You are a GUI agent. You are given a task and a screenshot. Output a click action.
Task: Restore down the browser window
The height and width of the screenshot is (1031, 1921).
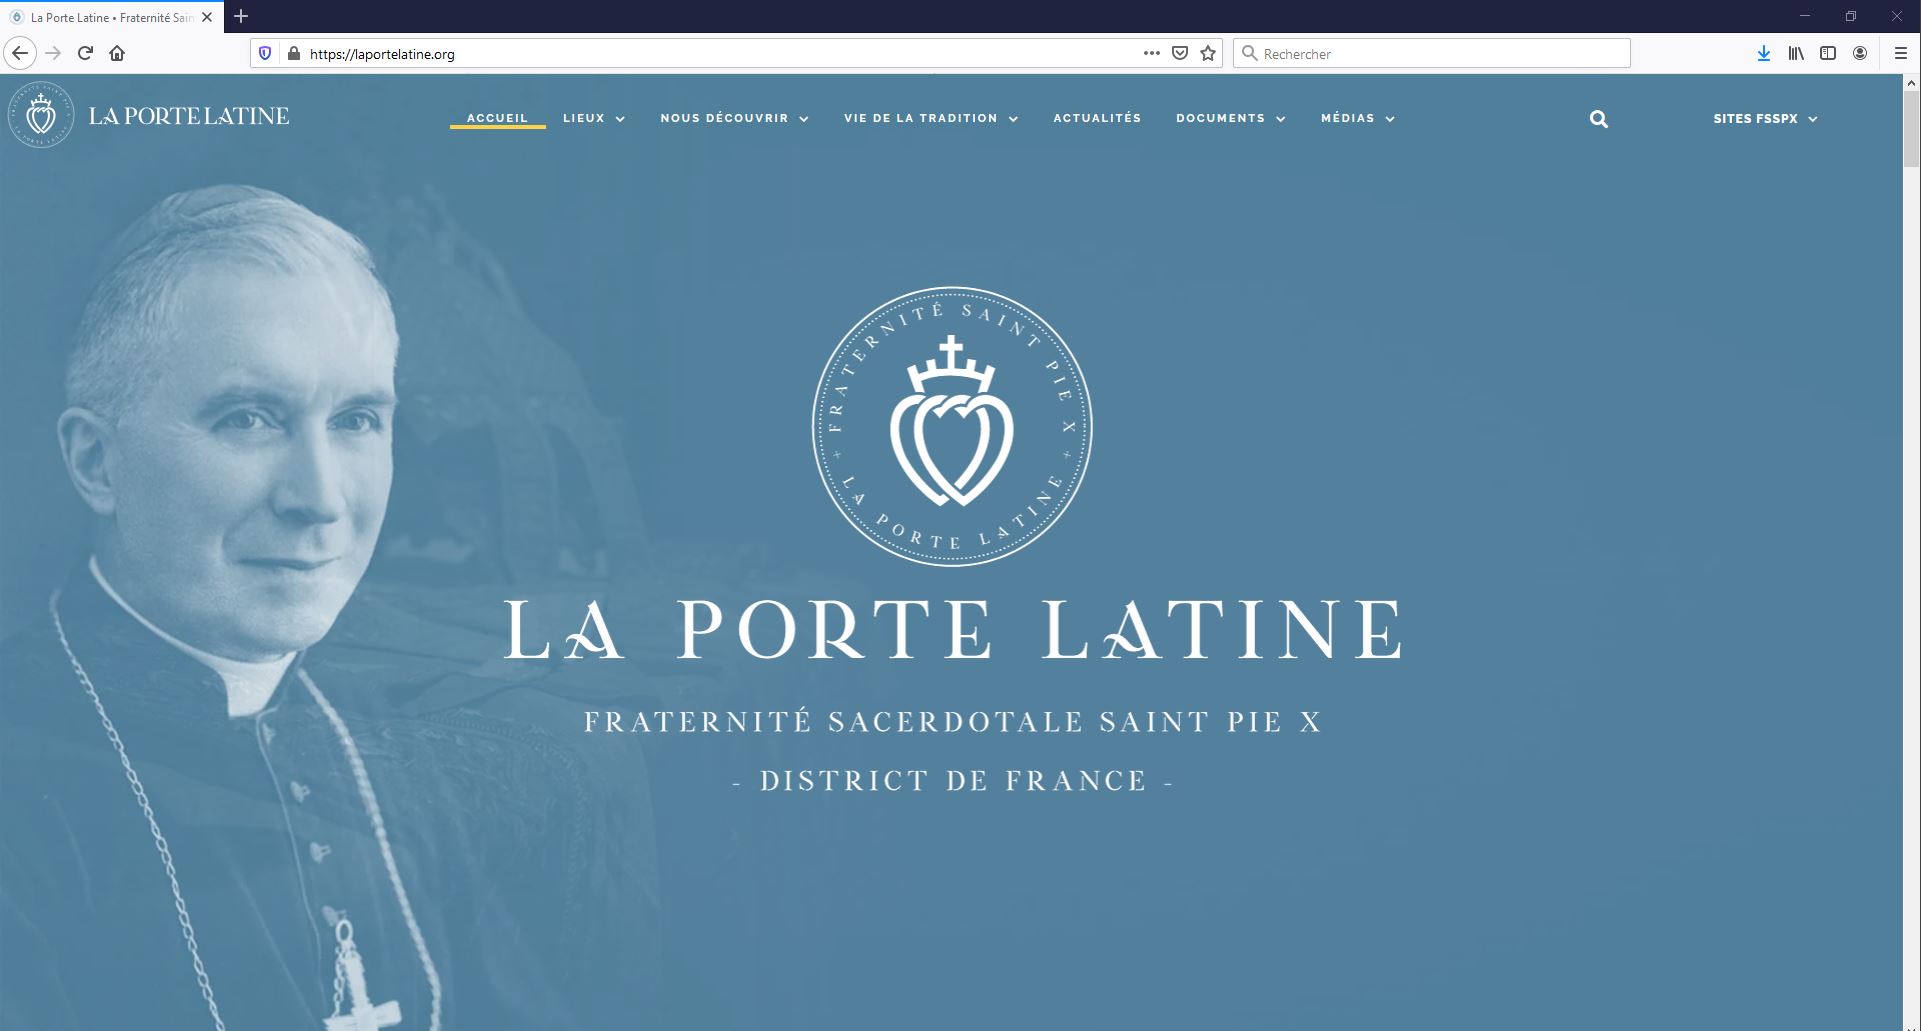[x=1851, y=16]
